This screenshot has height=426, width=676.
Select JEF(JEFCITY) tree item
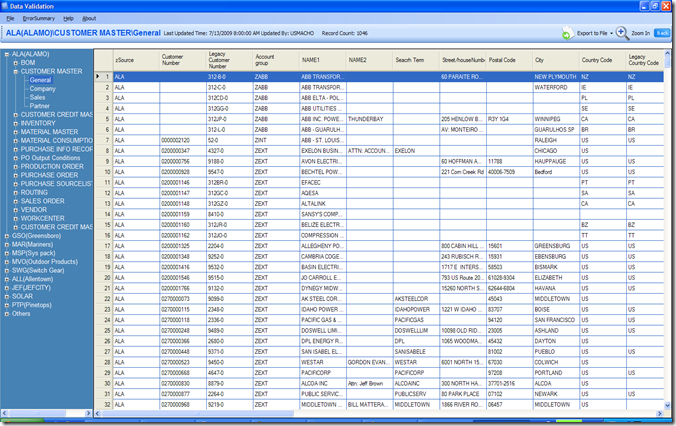pyautogui.click(x=31, y=288)
